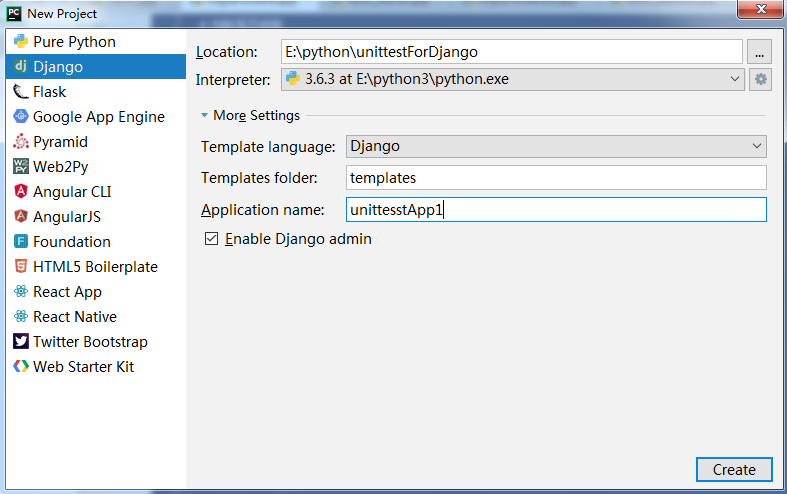
Task: Select Flask project type label
Action: (50, 92)
